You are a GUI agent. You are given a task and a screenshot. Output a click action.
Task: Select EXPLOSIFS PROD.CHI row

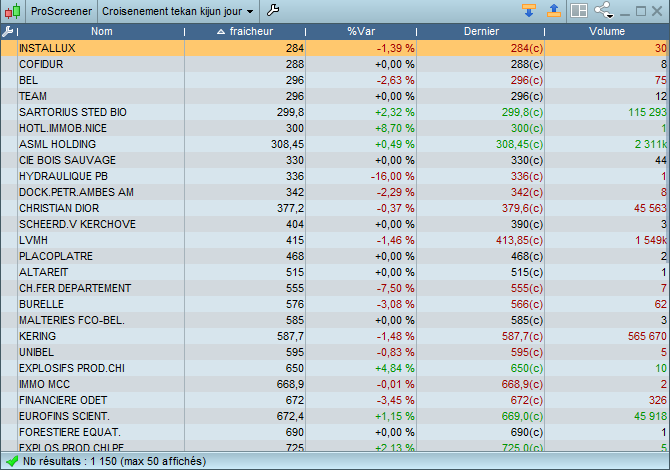click(335, 368)
